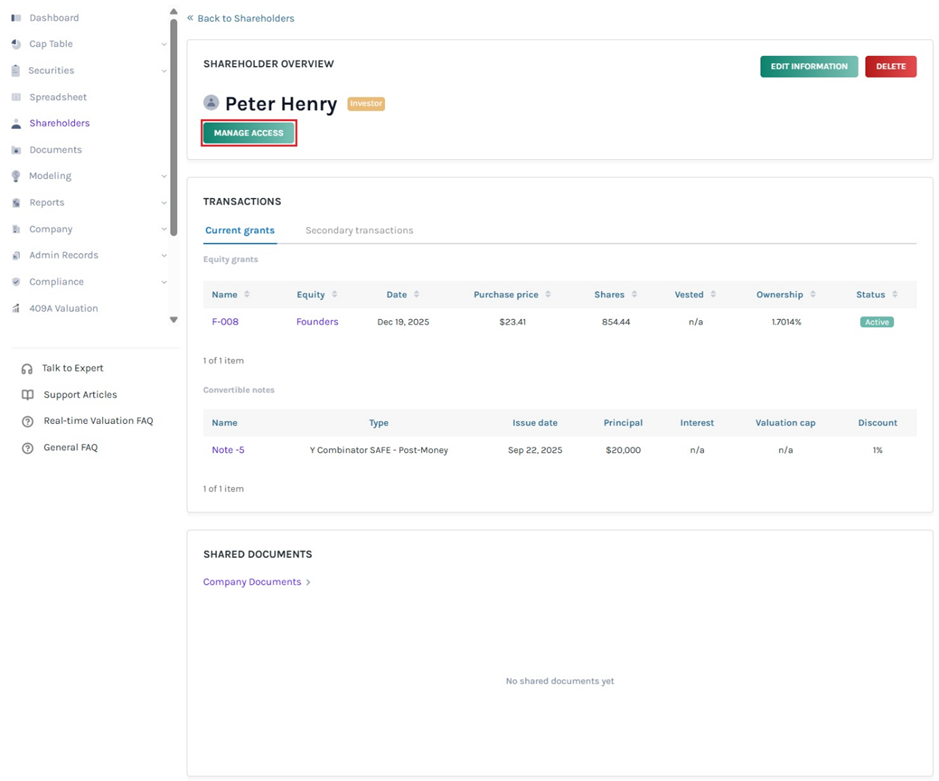Click sidebar scroll down arrow
The image size is (939, 781).
pos(174,320)
